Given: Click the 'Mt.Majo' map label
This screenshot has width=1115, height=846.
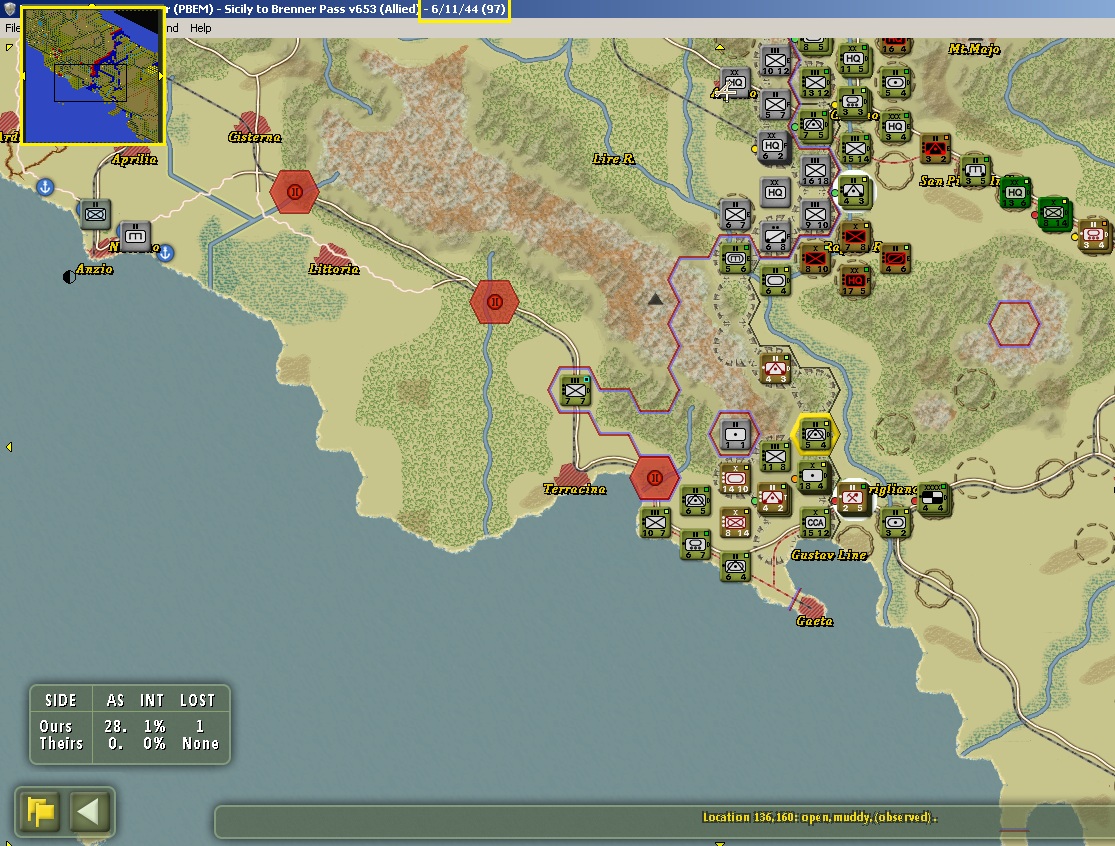Looking at the screenshot, I should click(974, 48).
